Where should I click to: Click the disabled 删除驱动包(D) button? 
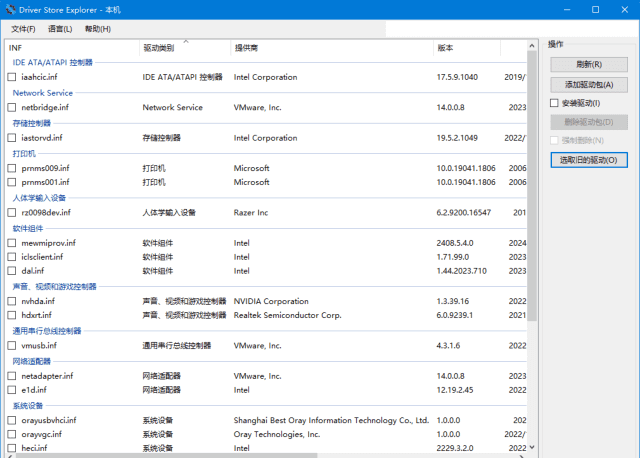589,122
